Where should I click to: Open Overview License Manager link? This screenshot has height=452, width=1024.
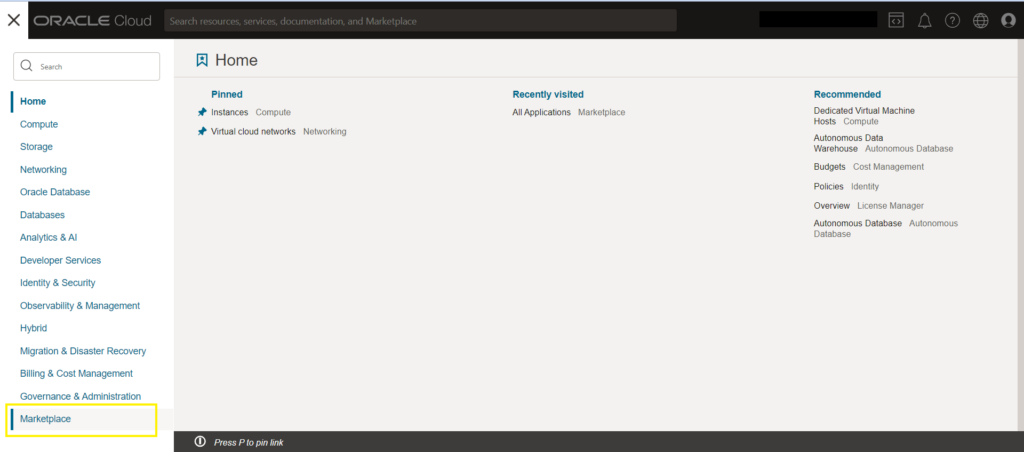pos(831,206)
